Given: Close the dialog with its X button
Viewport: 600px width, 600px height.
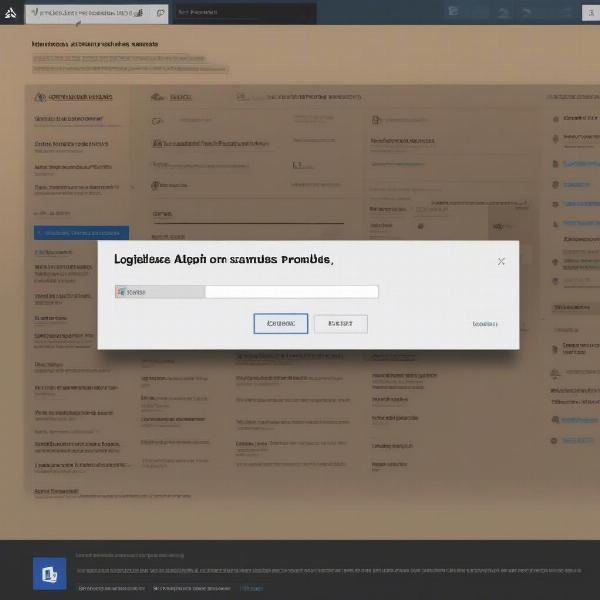Looking at the screenshot, I should [x=501, y=261].
